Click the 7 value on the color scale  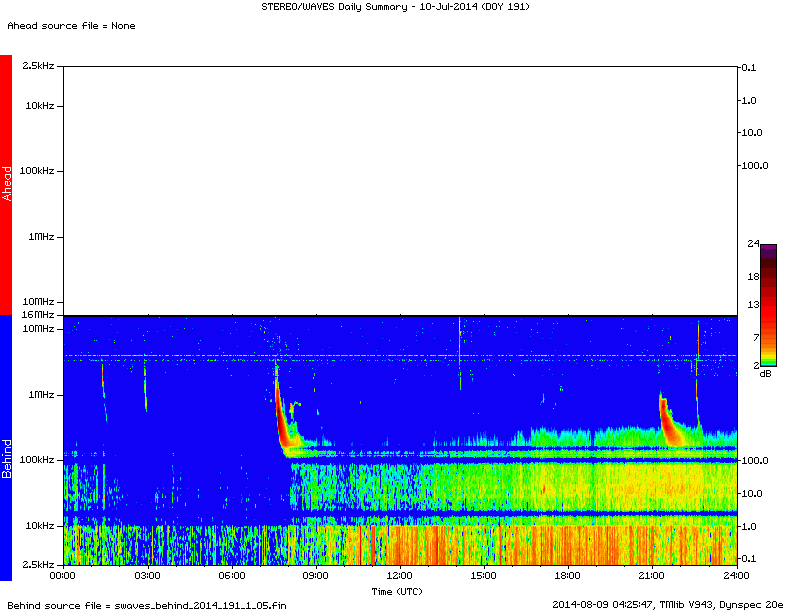(756, 337)
